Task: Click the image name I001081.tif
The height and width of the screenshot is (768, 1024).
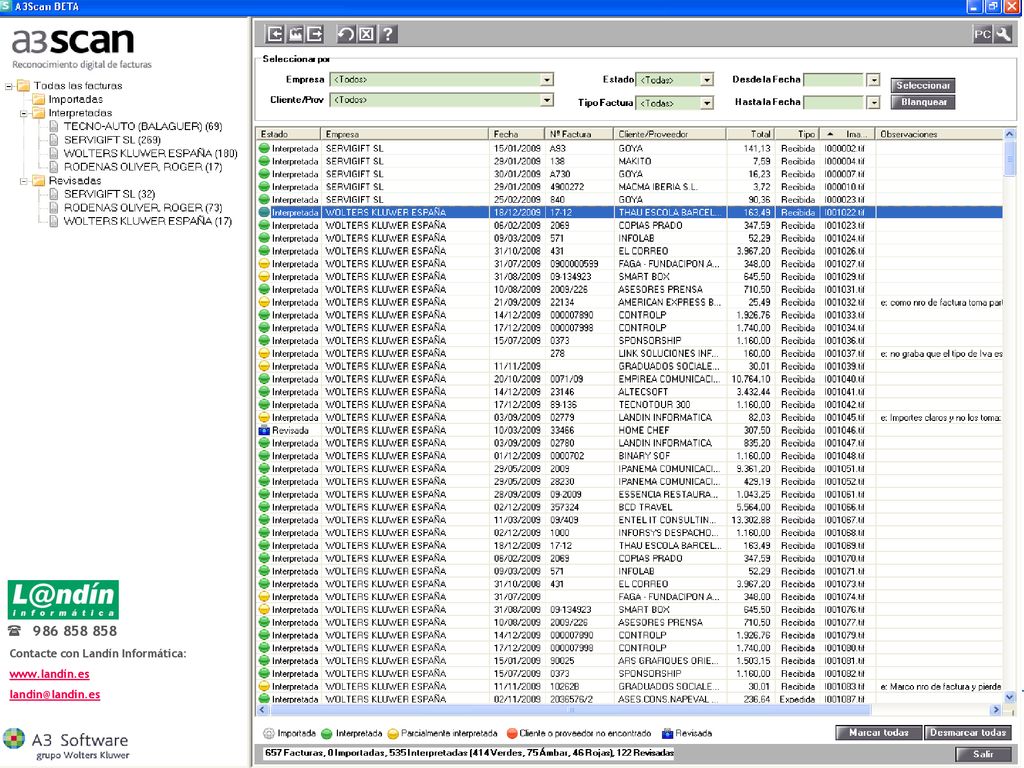Action: (x=844, y=661)
